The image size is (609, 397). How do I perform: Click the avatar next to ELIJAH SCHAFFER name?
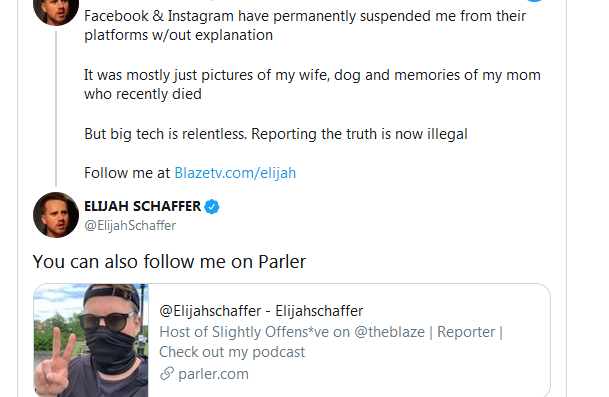(56, 215)
